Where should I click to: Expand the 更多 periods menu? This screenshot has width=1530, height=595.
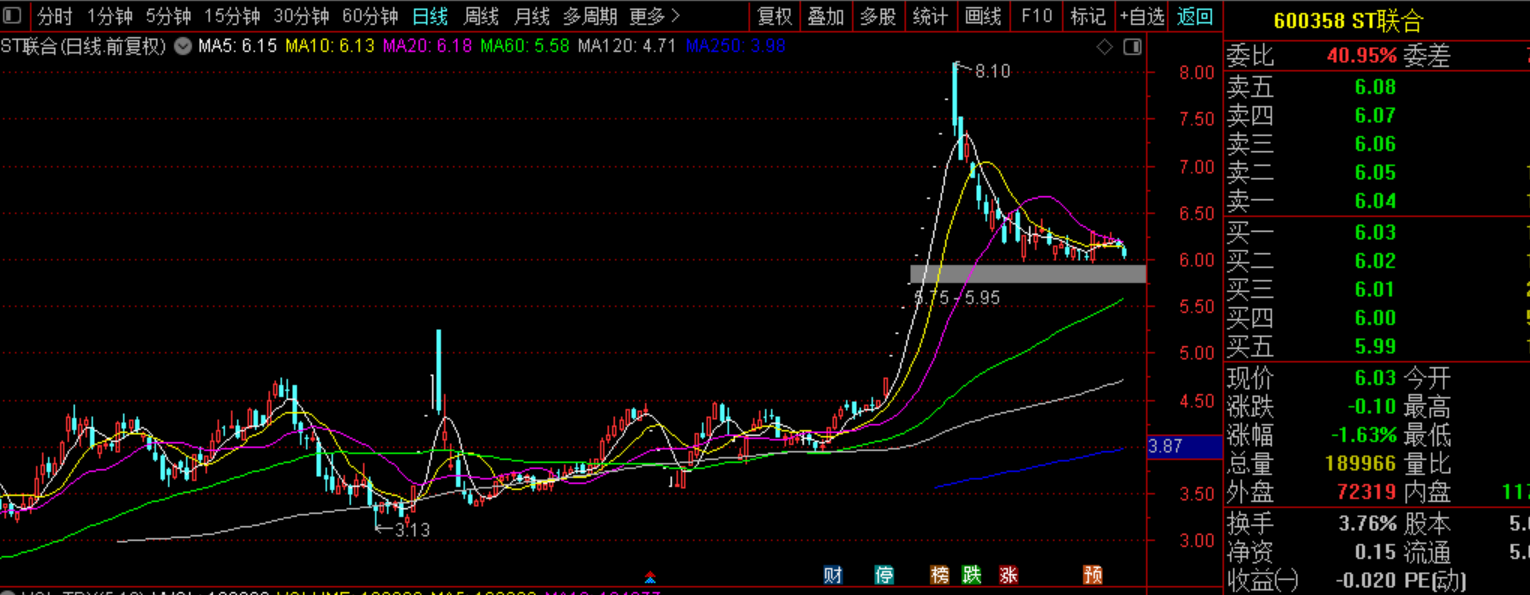655,16
